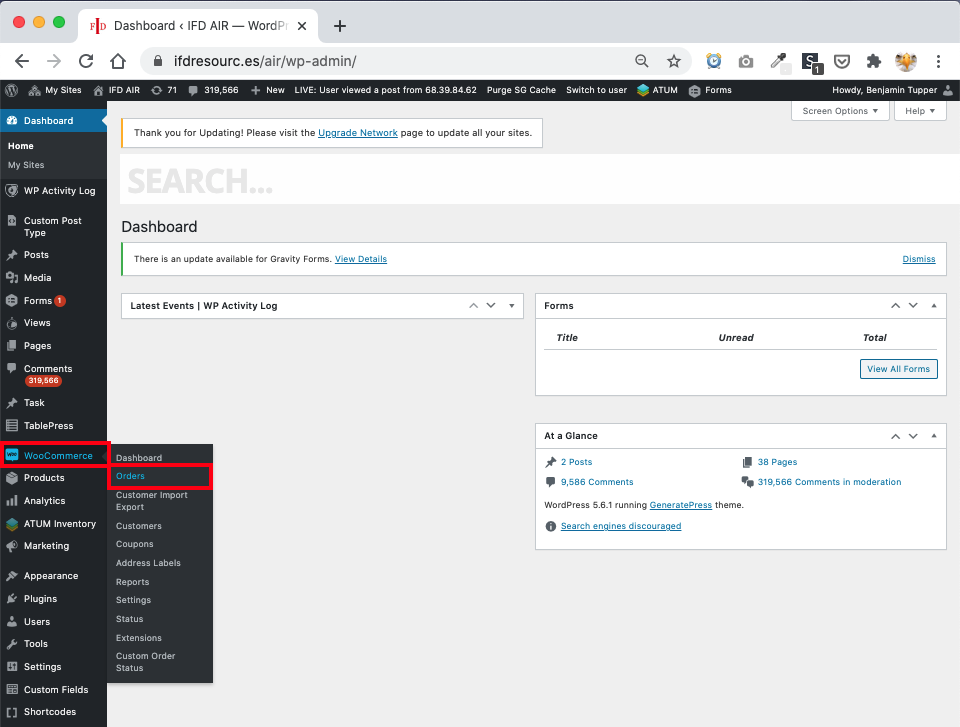960x727 pixels.
Task: Move the Forms widget up
Action: click(895, 306)
